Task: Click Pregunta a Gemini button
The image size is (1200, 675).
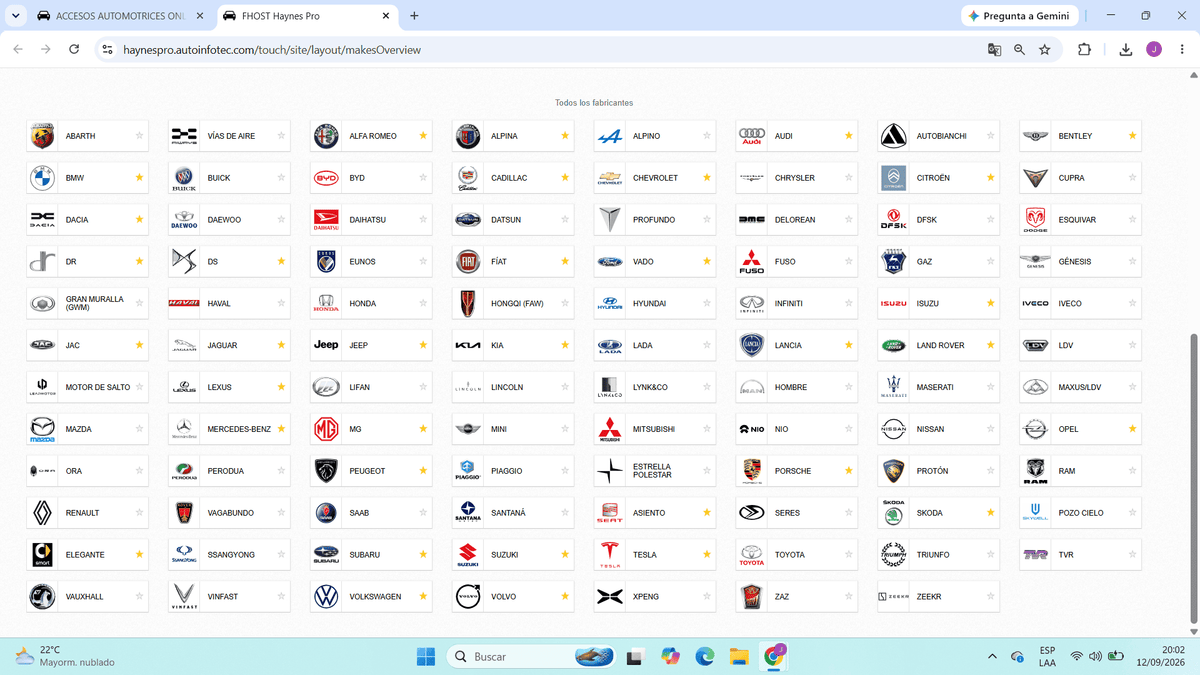Action: [1020, 16]
